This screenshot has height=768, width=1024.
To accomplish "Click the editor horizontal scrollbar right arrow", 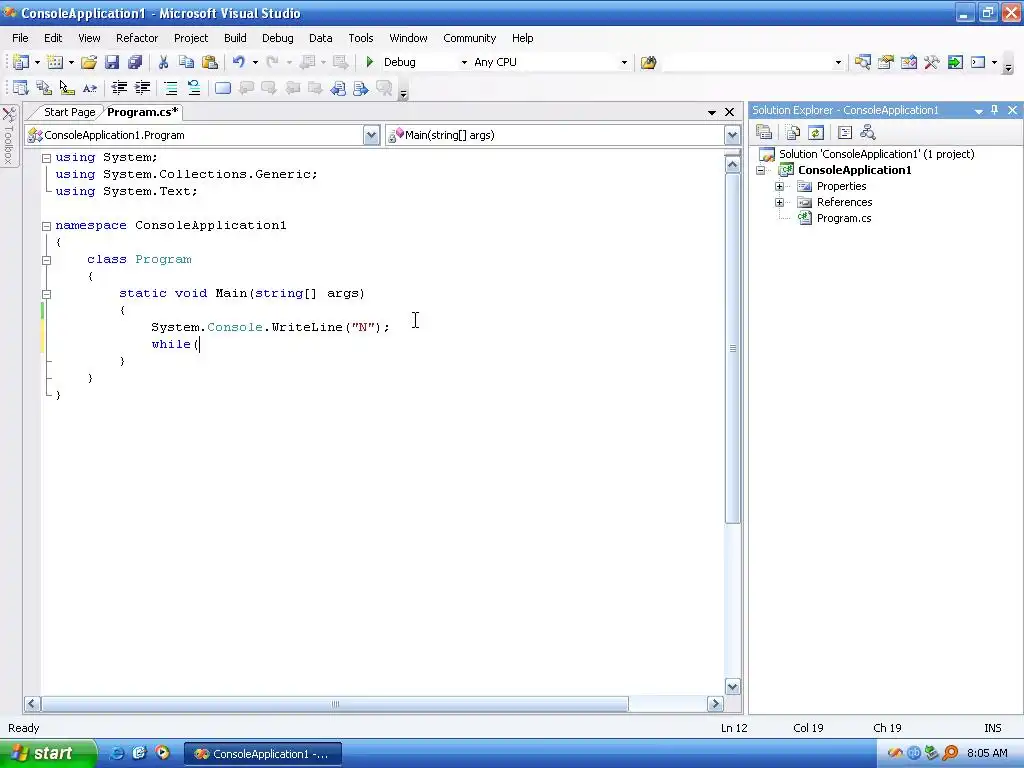I will pos(715,704).
